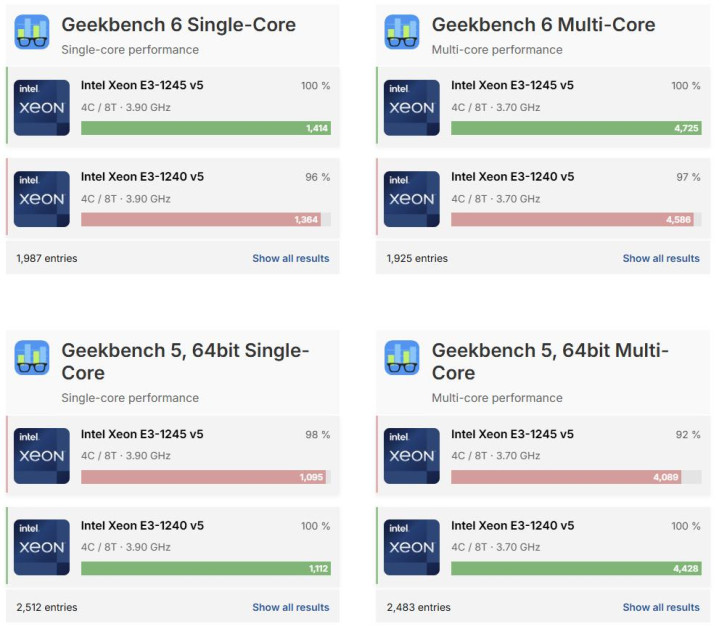Click the Geekbench 5 Multi-Core logo icon
Image resolution: width=719 pixels, height=629 pixels.
pyautogui.click(x=402, y=357)
